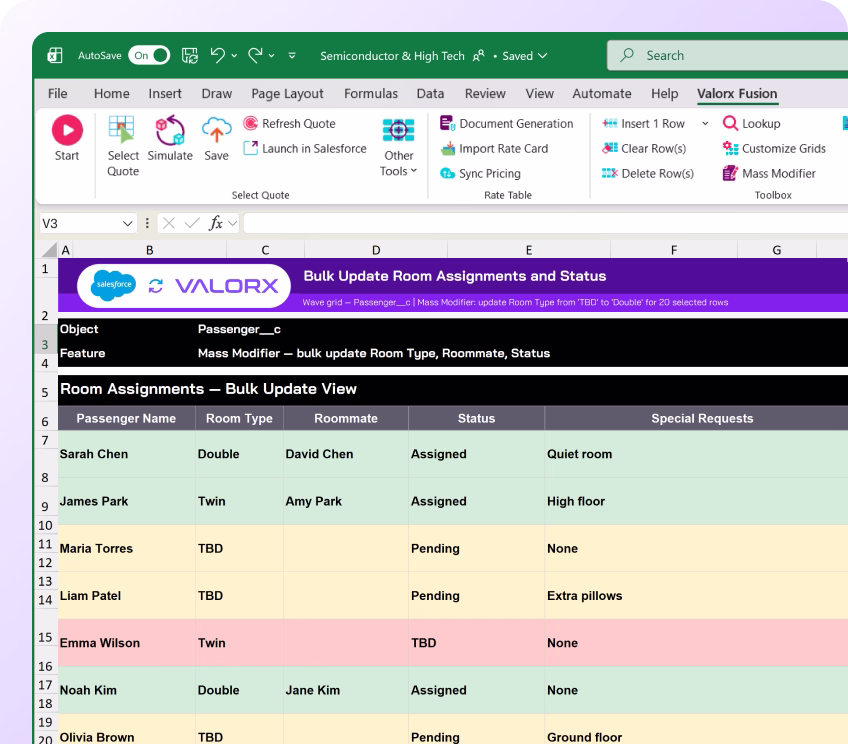Viewport: 848px width, 744px height.
Task: Click Insert 1 Row
Action: [644, 123]
